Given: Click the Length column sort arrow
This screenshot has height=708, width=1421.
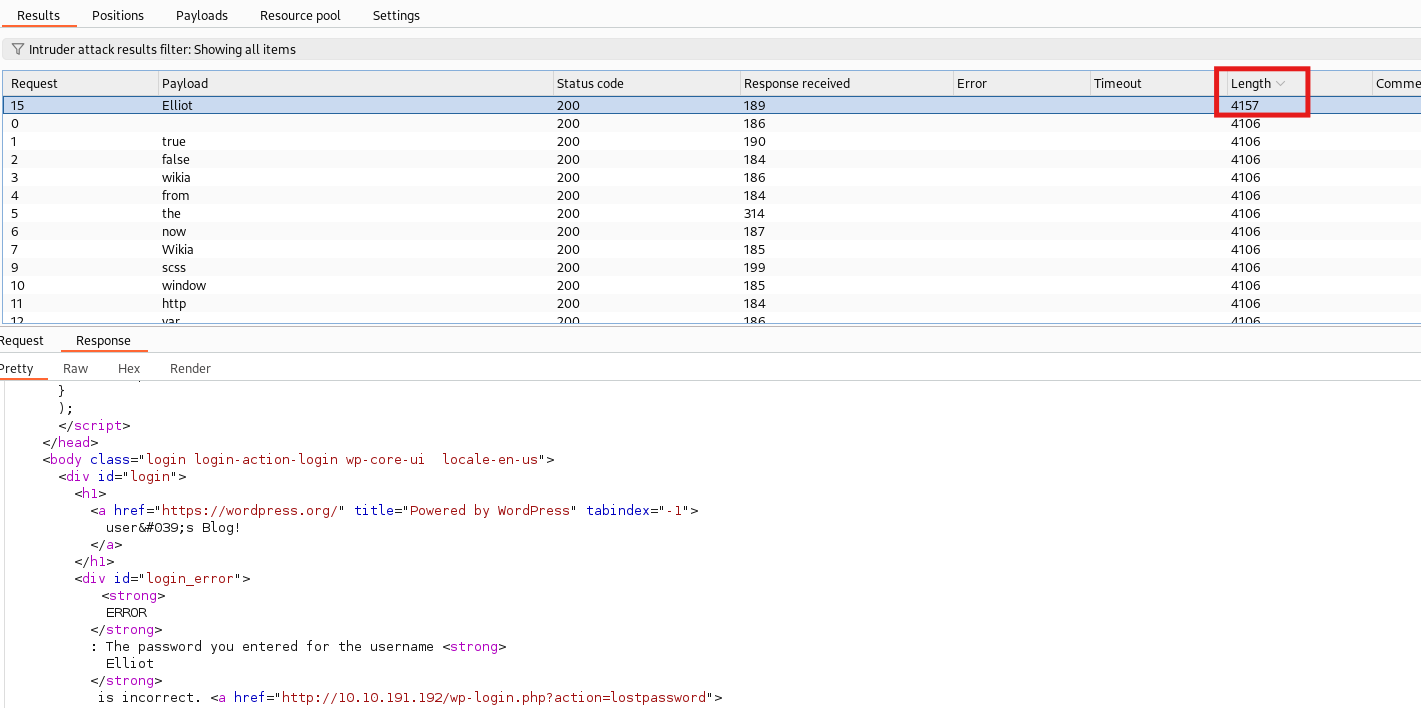Looking at the screenshot, I should tap(1281, 84).
